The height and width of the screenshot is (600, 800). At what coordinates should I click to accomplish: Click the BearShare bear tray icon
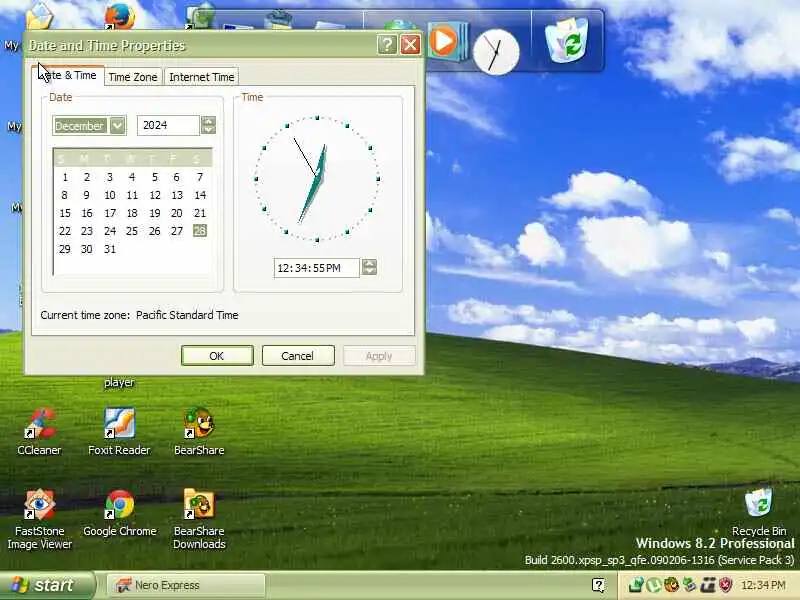click(x=671, y=585)
